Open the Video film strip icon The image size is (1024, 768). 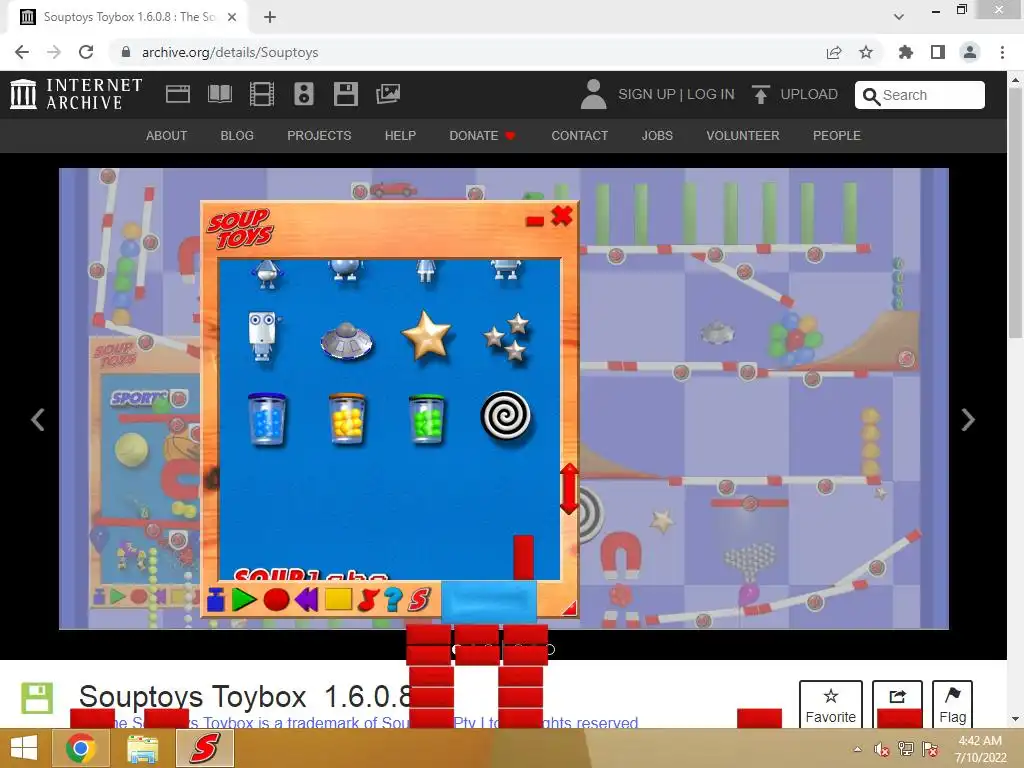click(x=262, y=94)
